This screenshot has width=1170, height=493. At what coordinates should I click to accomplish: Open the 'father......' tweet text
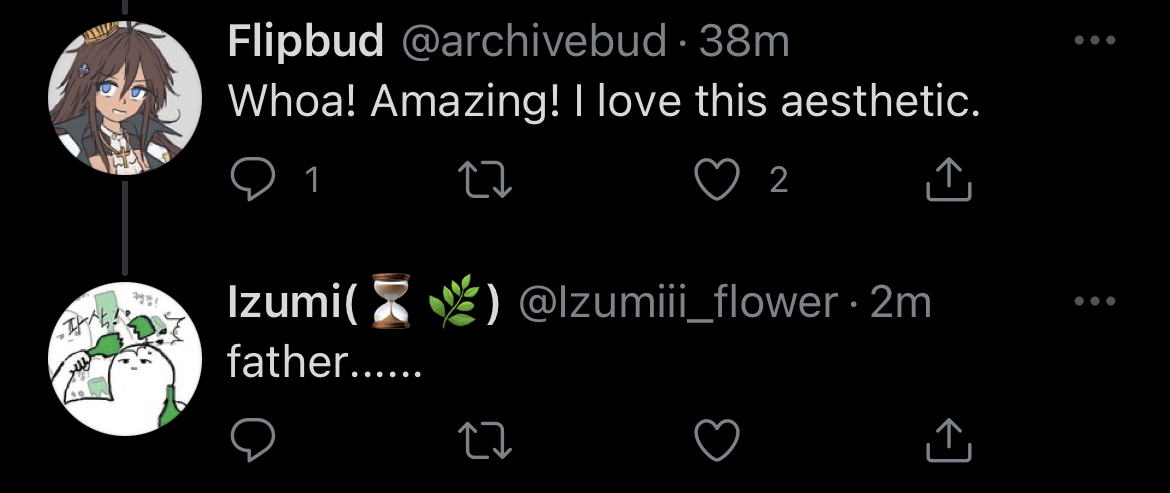click(x=325, y=362)
